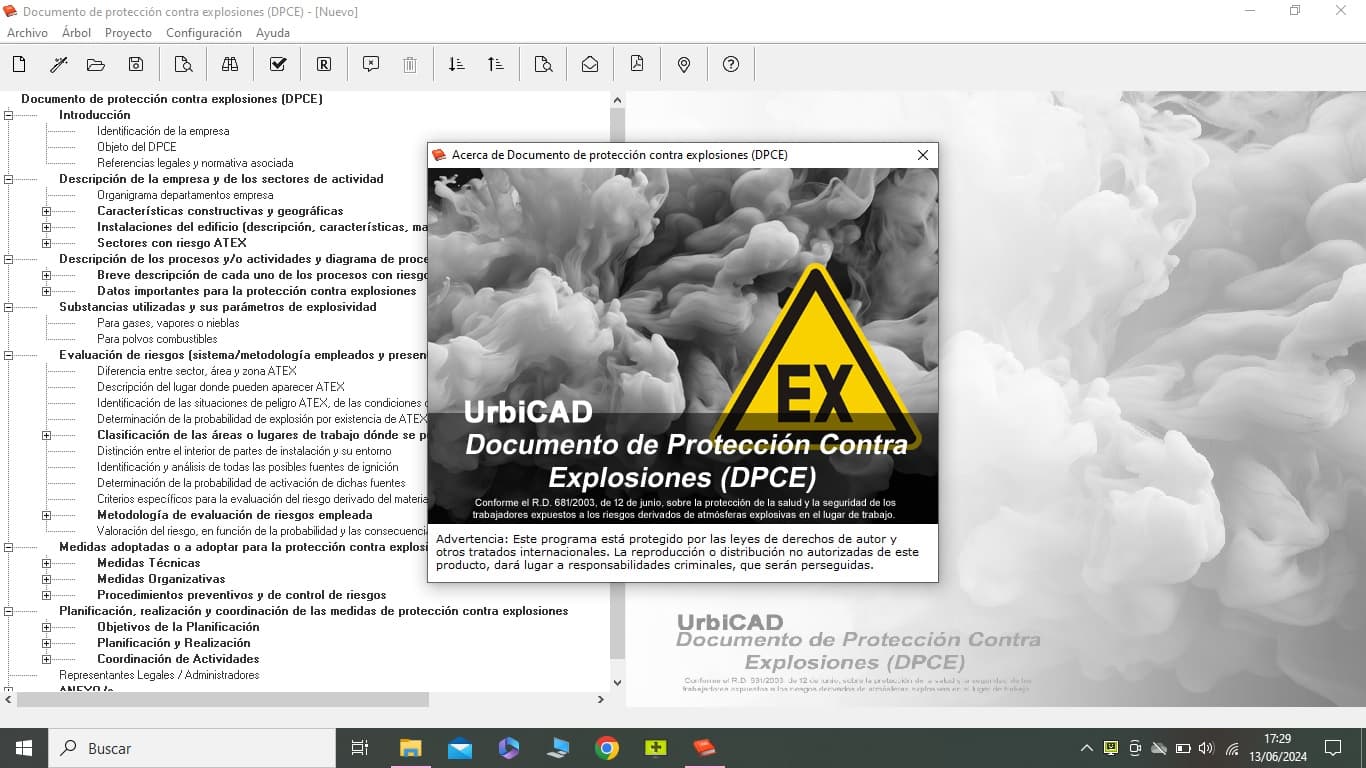Click the tree panel scroll-up arrow
1366x768 pixels.
(617, 100)
